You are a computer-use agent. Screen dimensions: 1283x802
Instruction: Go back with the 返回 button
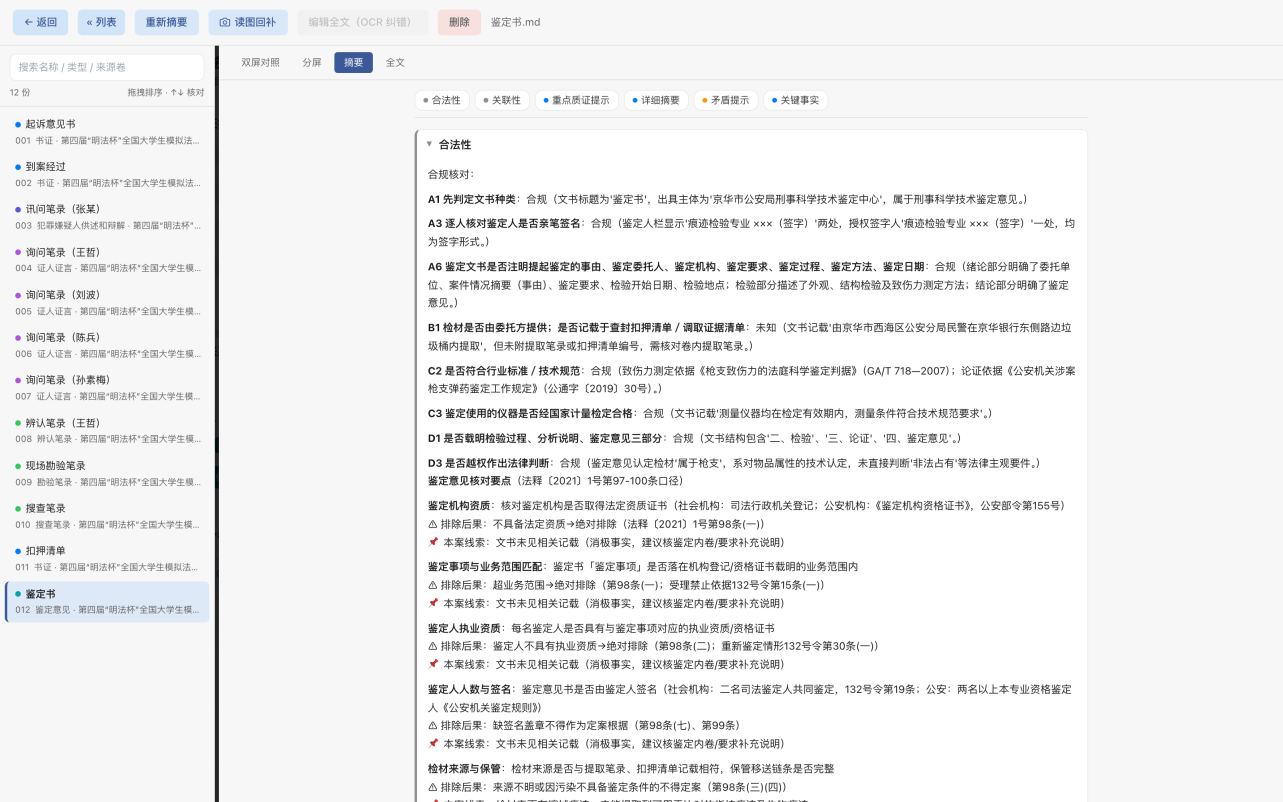[41, 22]
